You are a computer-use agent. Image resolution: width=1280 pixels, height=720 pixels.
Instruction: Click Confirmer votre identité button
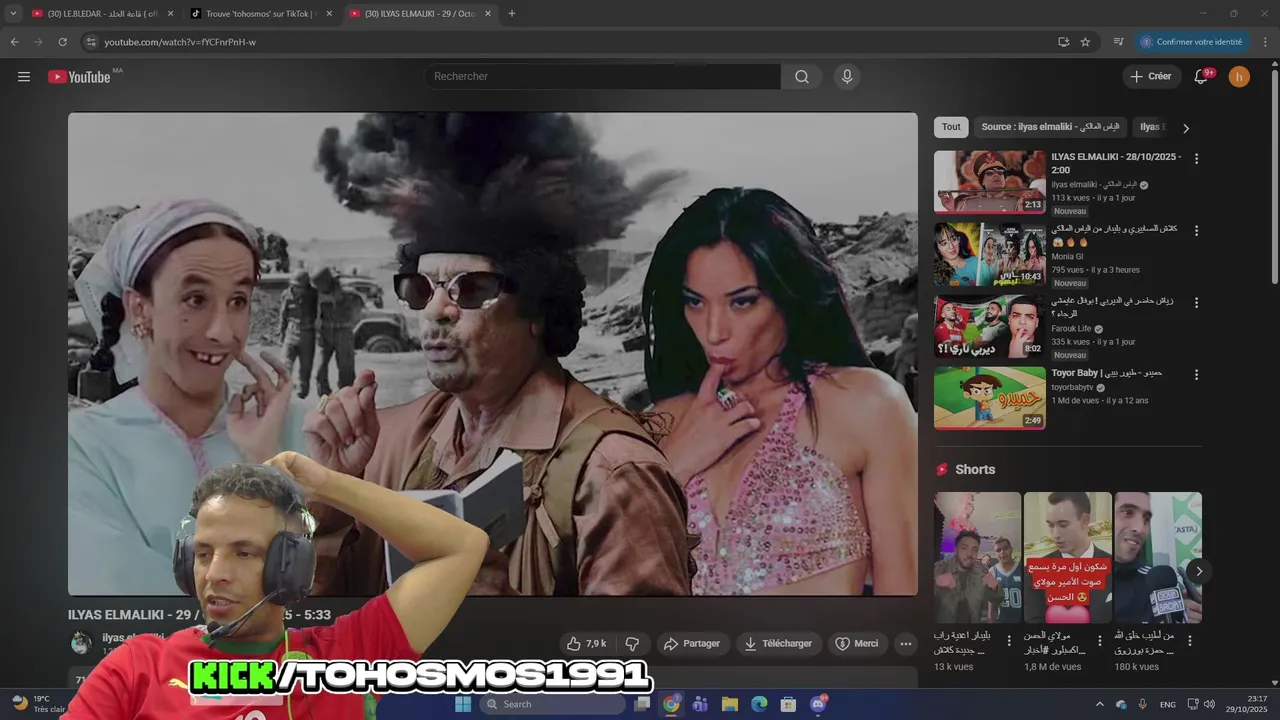pyautogui.click(x=1192, y=42)
